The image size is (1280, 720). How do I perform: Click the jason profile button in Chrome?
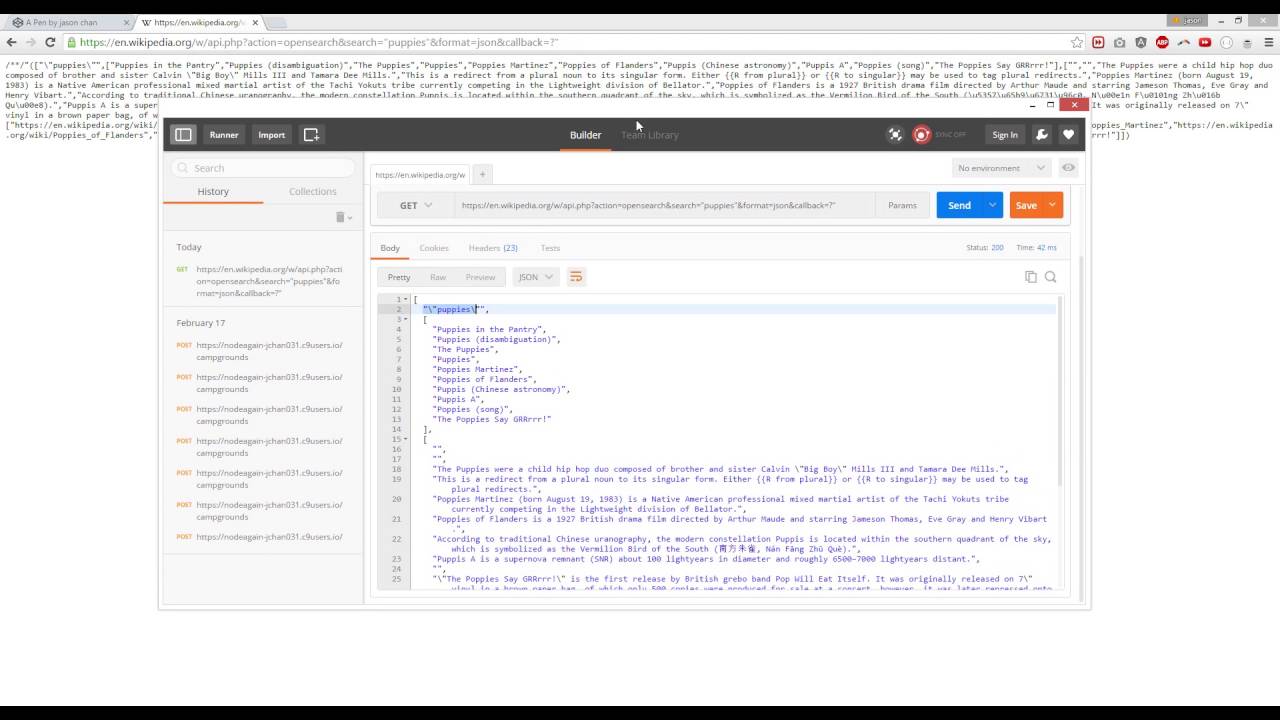(x=1189, y=20)
